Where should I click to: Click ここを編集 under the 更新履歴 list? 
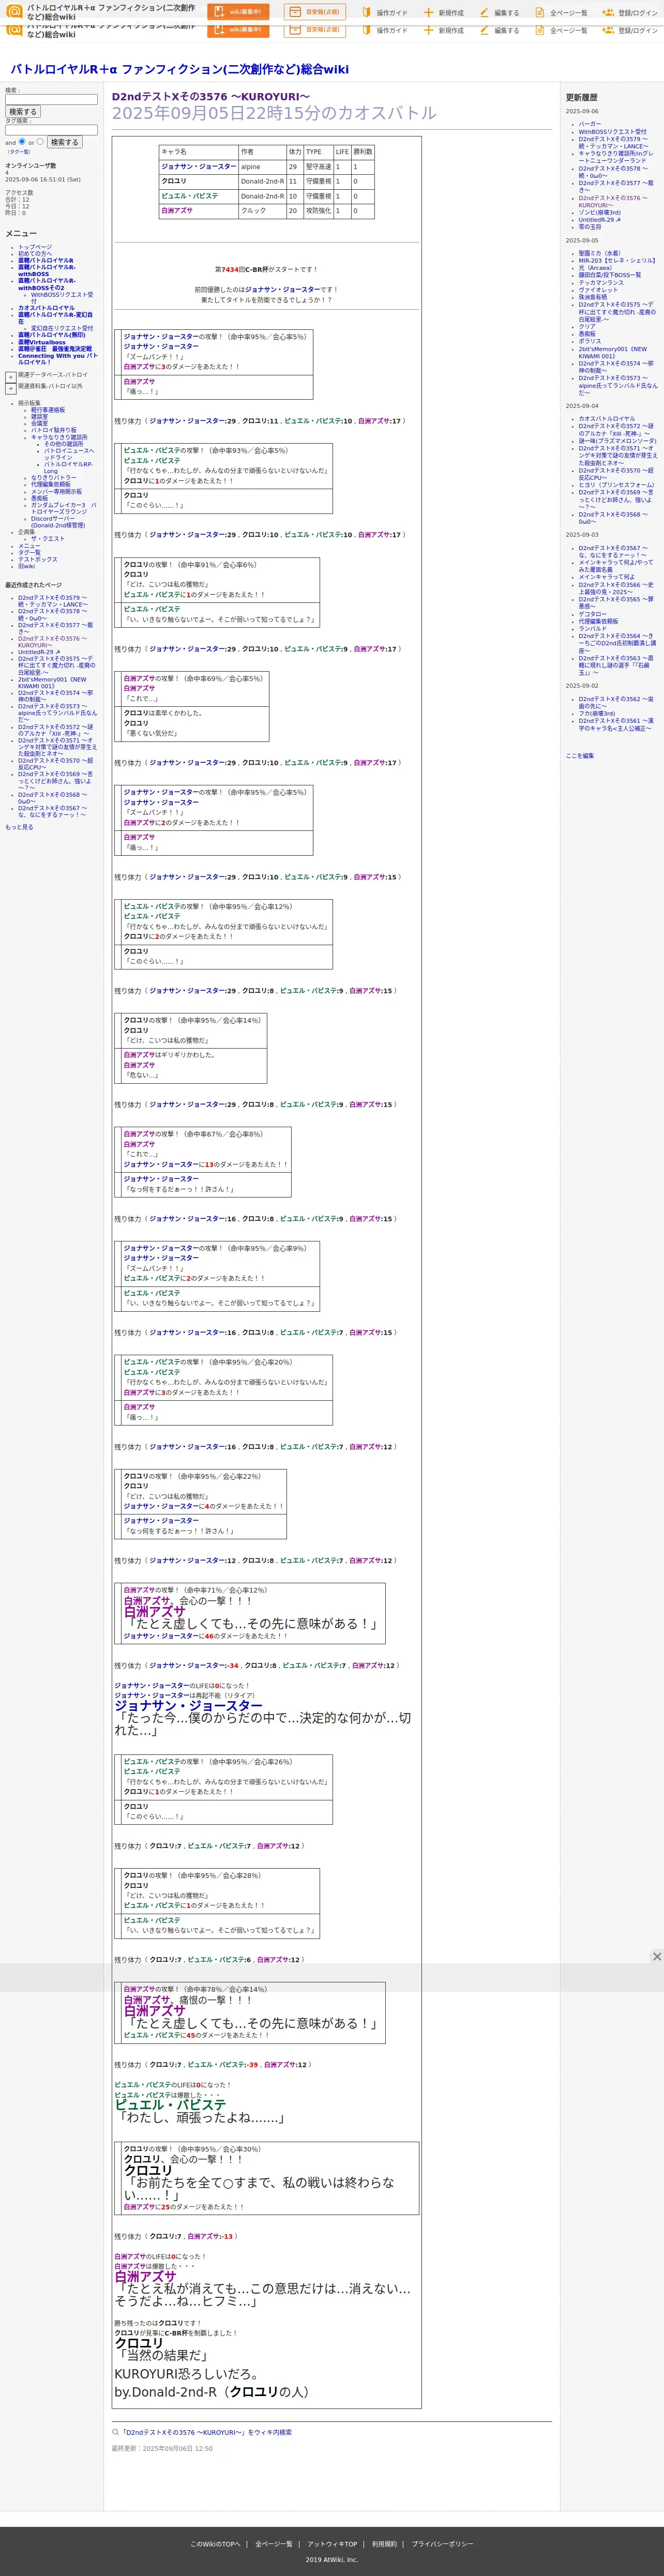point(580,756)
